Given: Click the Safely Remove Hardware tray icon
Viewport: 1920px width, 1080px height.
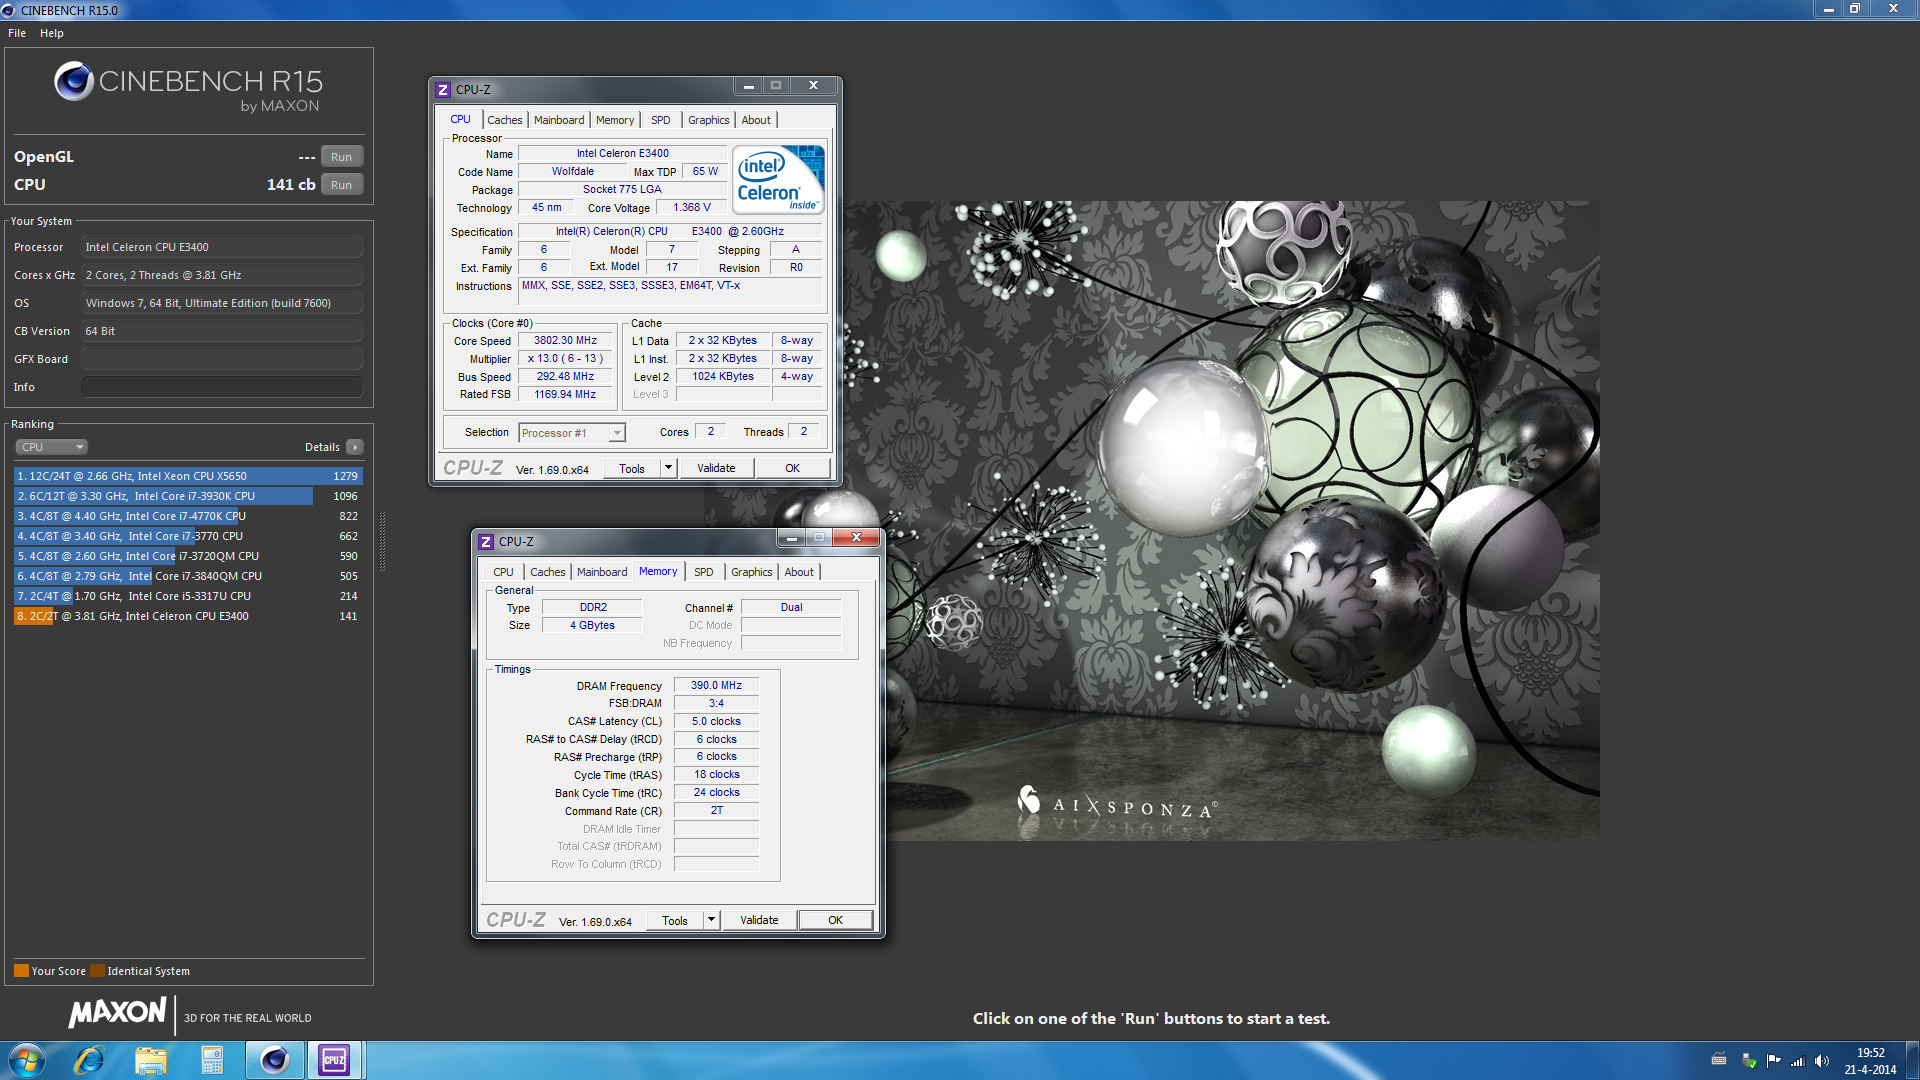Looking at the screenshot, I should click(1749, 1060).
